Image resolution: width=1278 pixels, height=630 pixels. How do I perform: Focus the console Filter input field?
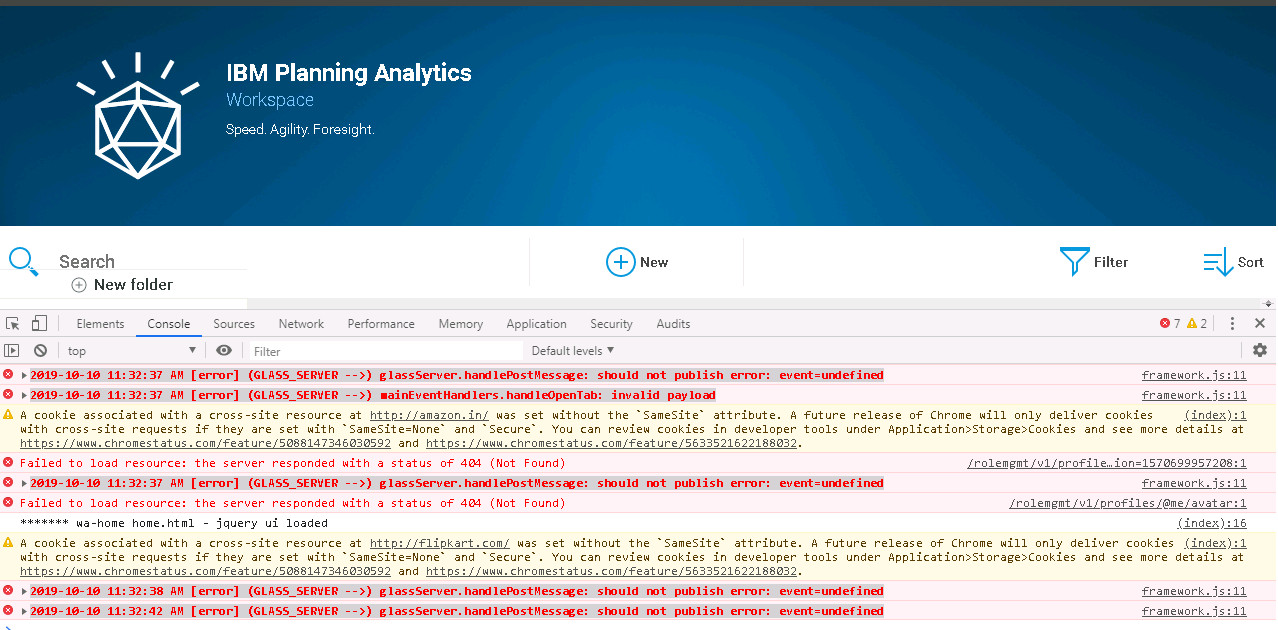click(386, 351)
